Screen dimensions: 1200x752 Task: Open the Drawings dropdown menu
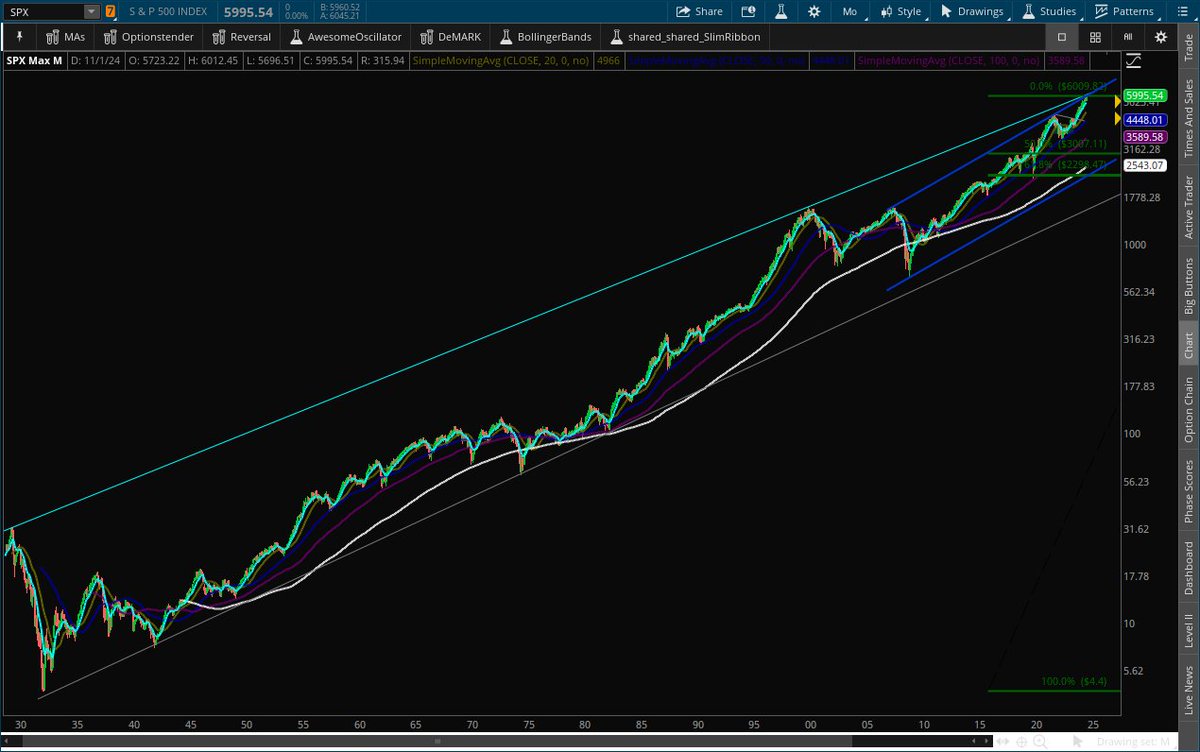pos(971,12)
